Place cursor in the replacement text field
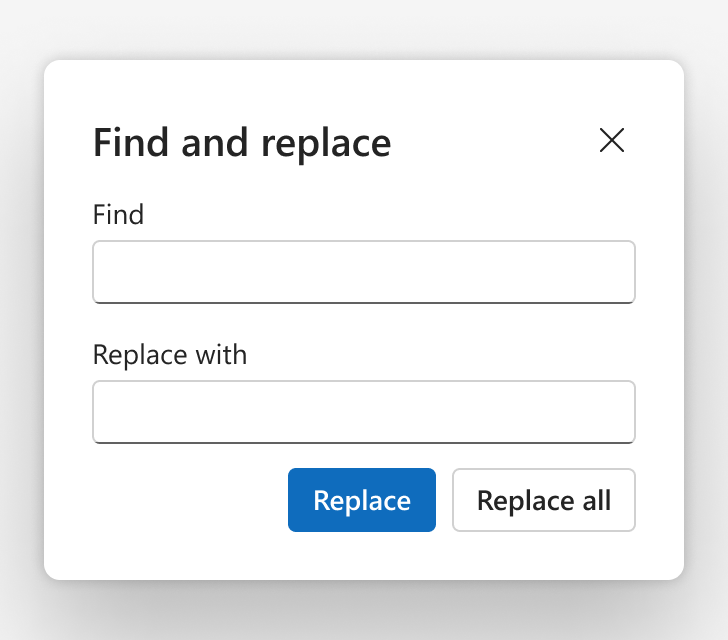Viewport: 728px width, 640px height. click(x=364, y=412)
